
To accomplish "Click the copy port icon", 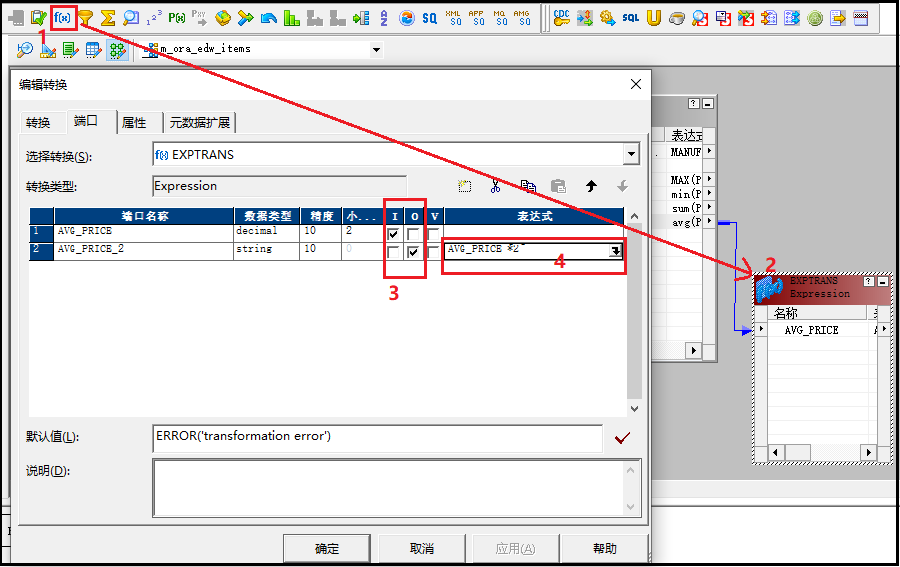I will pyautogui.click(x=528, y=186).
